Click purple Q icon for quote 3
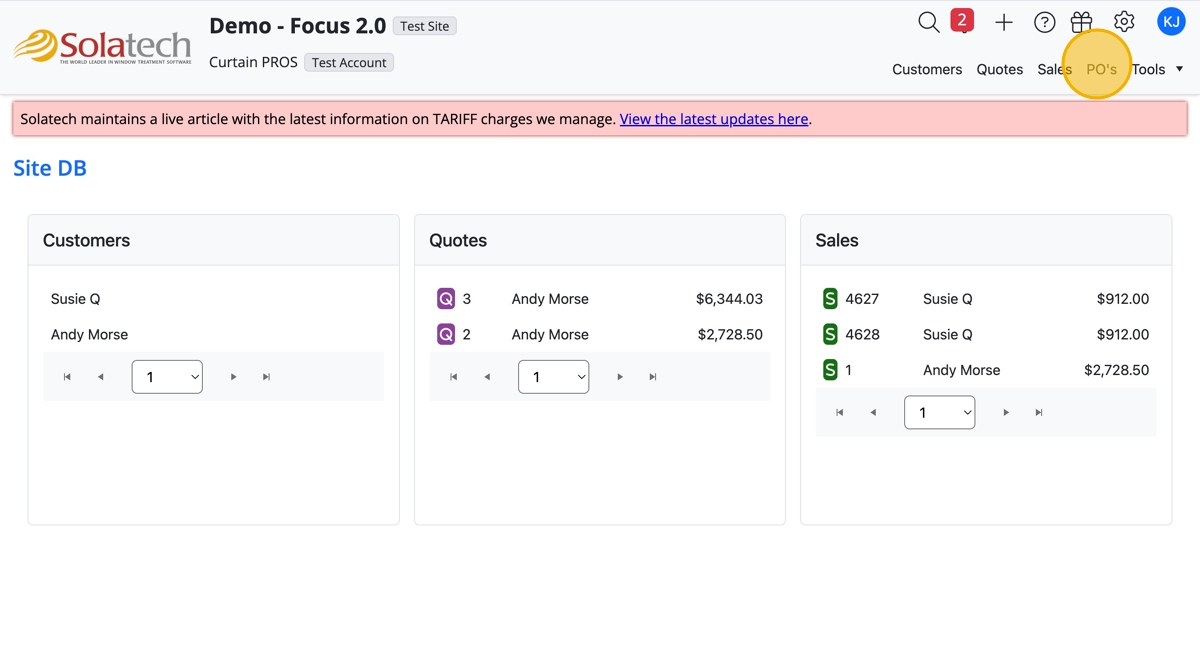1200x670 pixels. [x=446, y=299]
